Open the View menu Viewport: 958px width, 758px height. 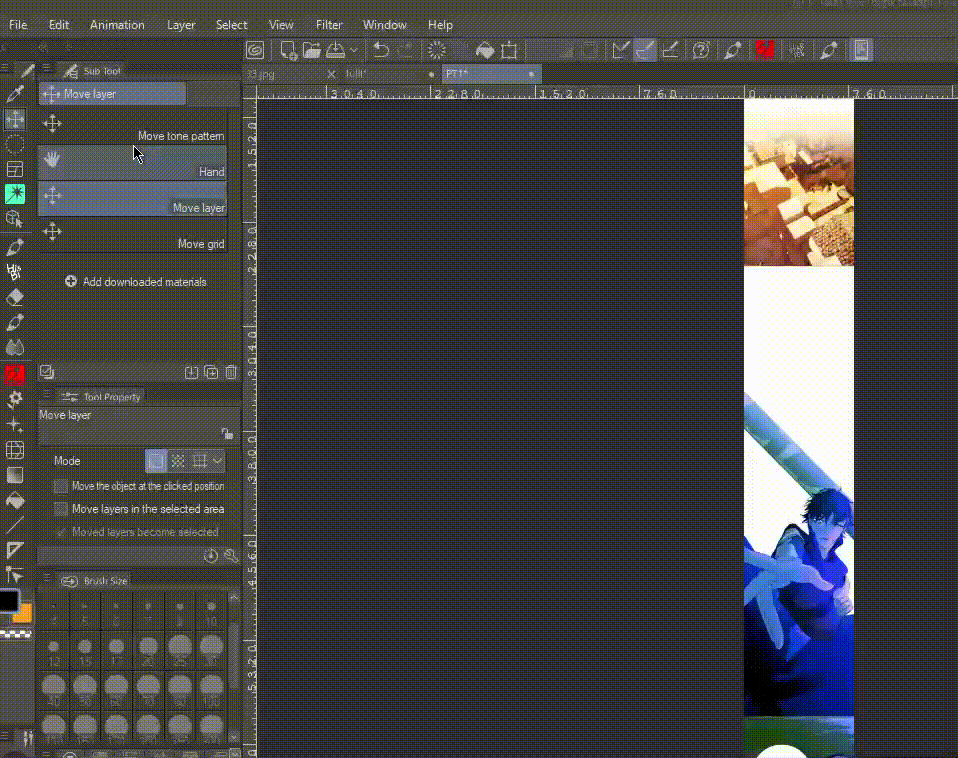click(281, 25)
